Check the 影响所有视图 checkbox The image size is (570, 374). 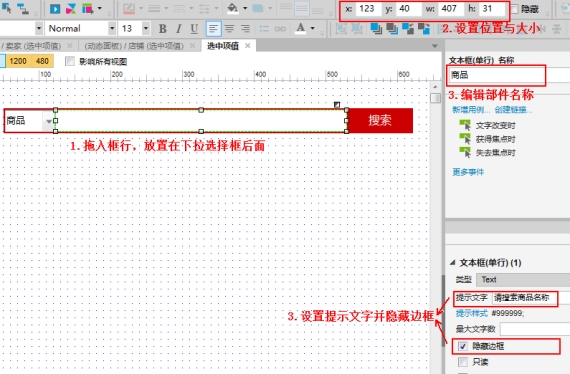70,61
